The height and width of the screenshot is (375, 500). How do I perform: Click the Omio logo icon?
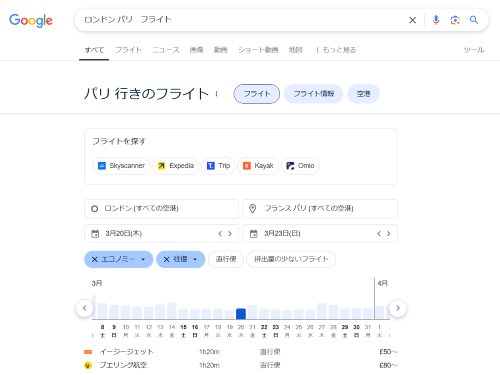290,166
